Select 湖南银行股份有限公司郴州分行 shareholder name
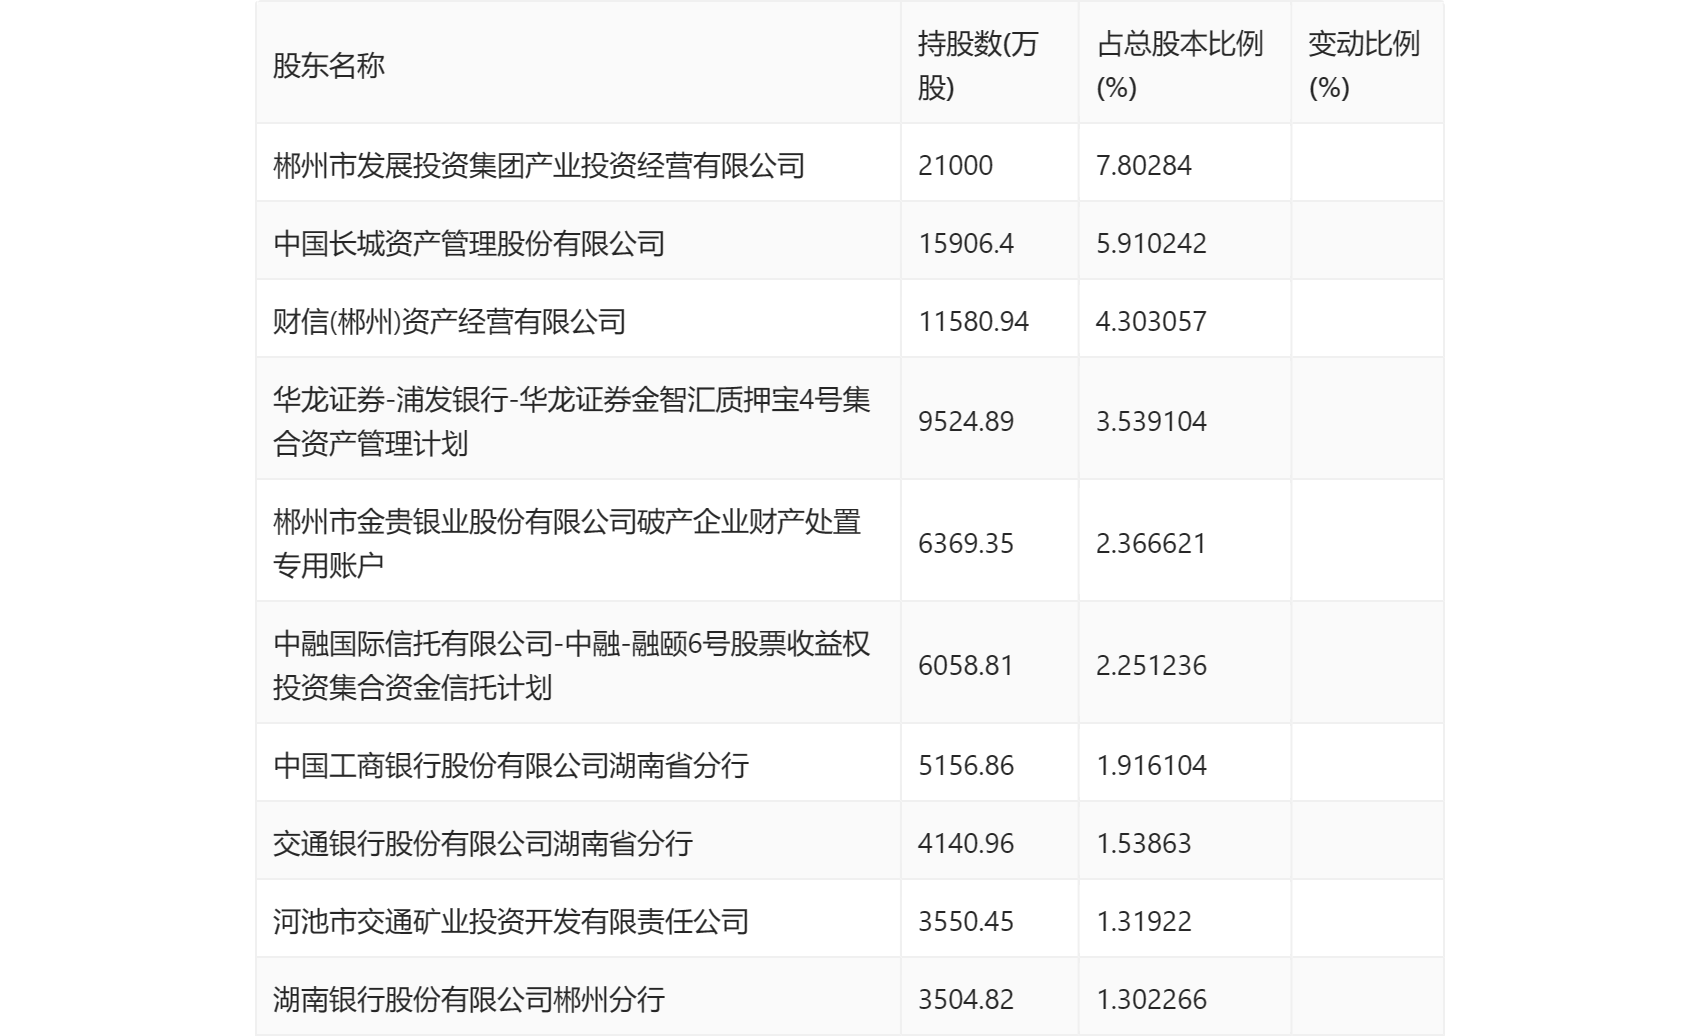 click(x=469, y=999)
